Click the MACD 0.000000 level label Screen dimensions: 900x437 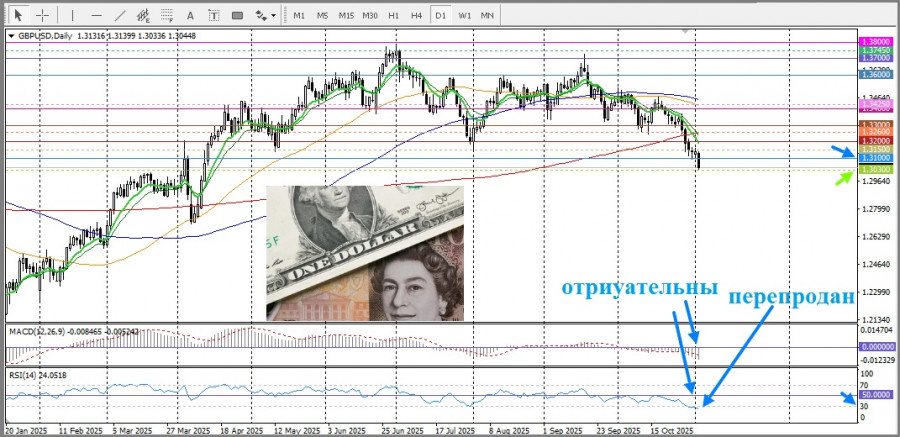[877, 347]
